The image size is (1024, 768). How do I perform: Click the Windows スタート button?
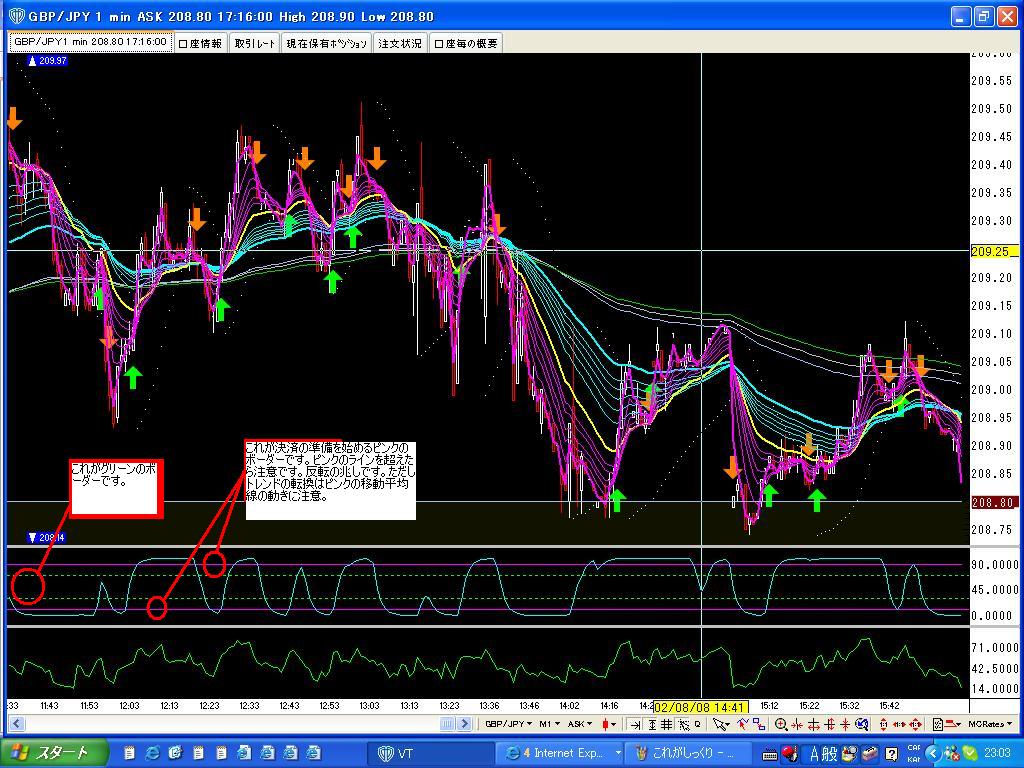tap(54, 753)
